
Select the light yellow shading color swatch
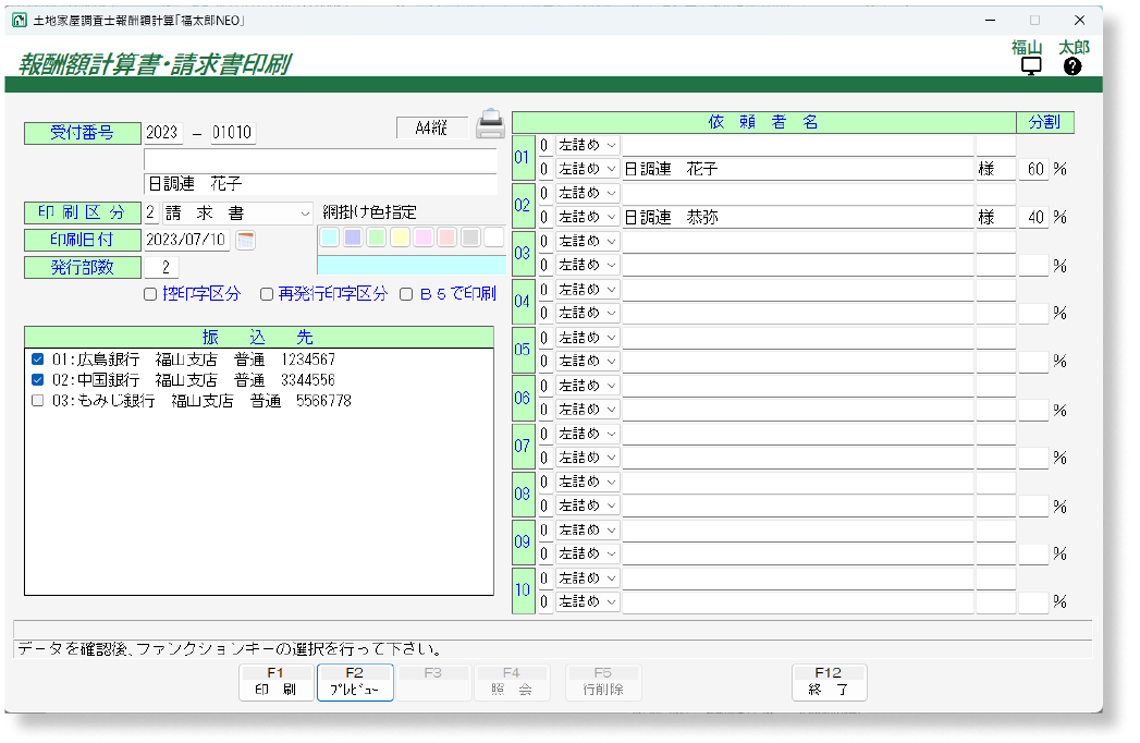point(399,238)
